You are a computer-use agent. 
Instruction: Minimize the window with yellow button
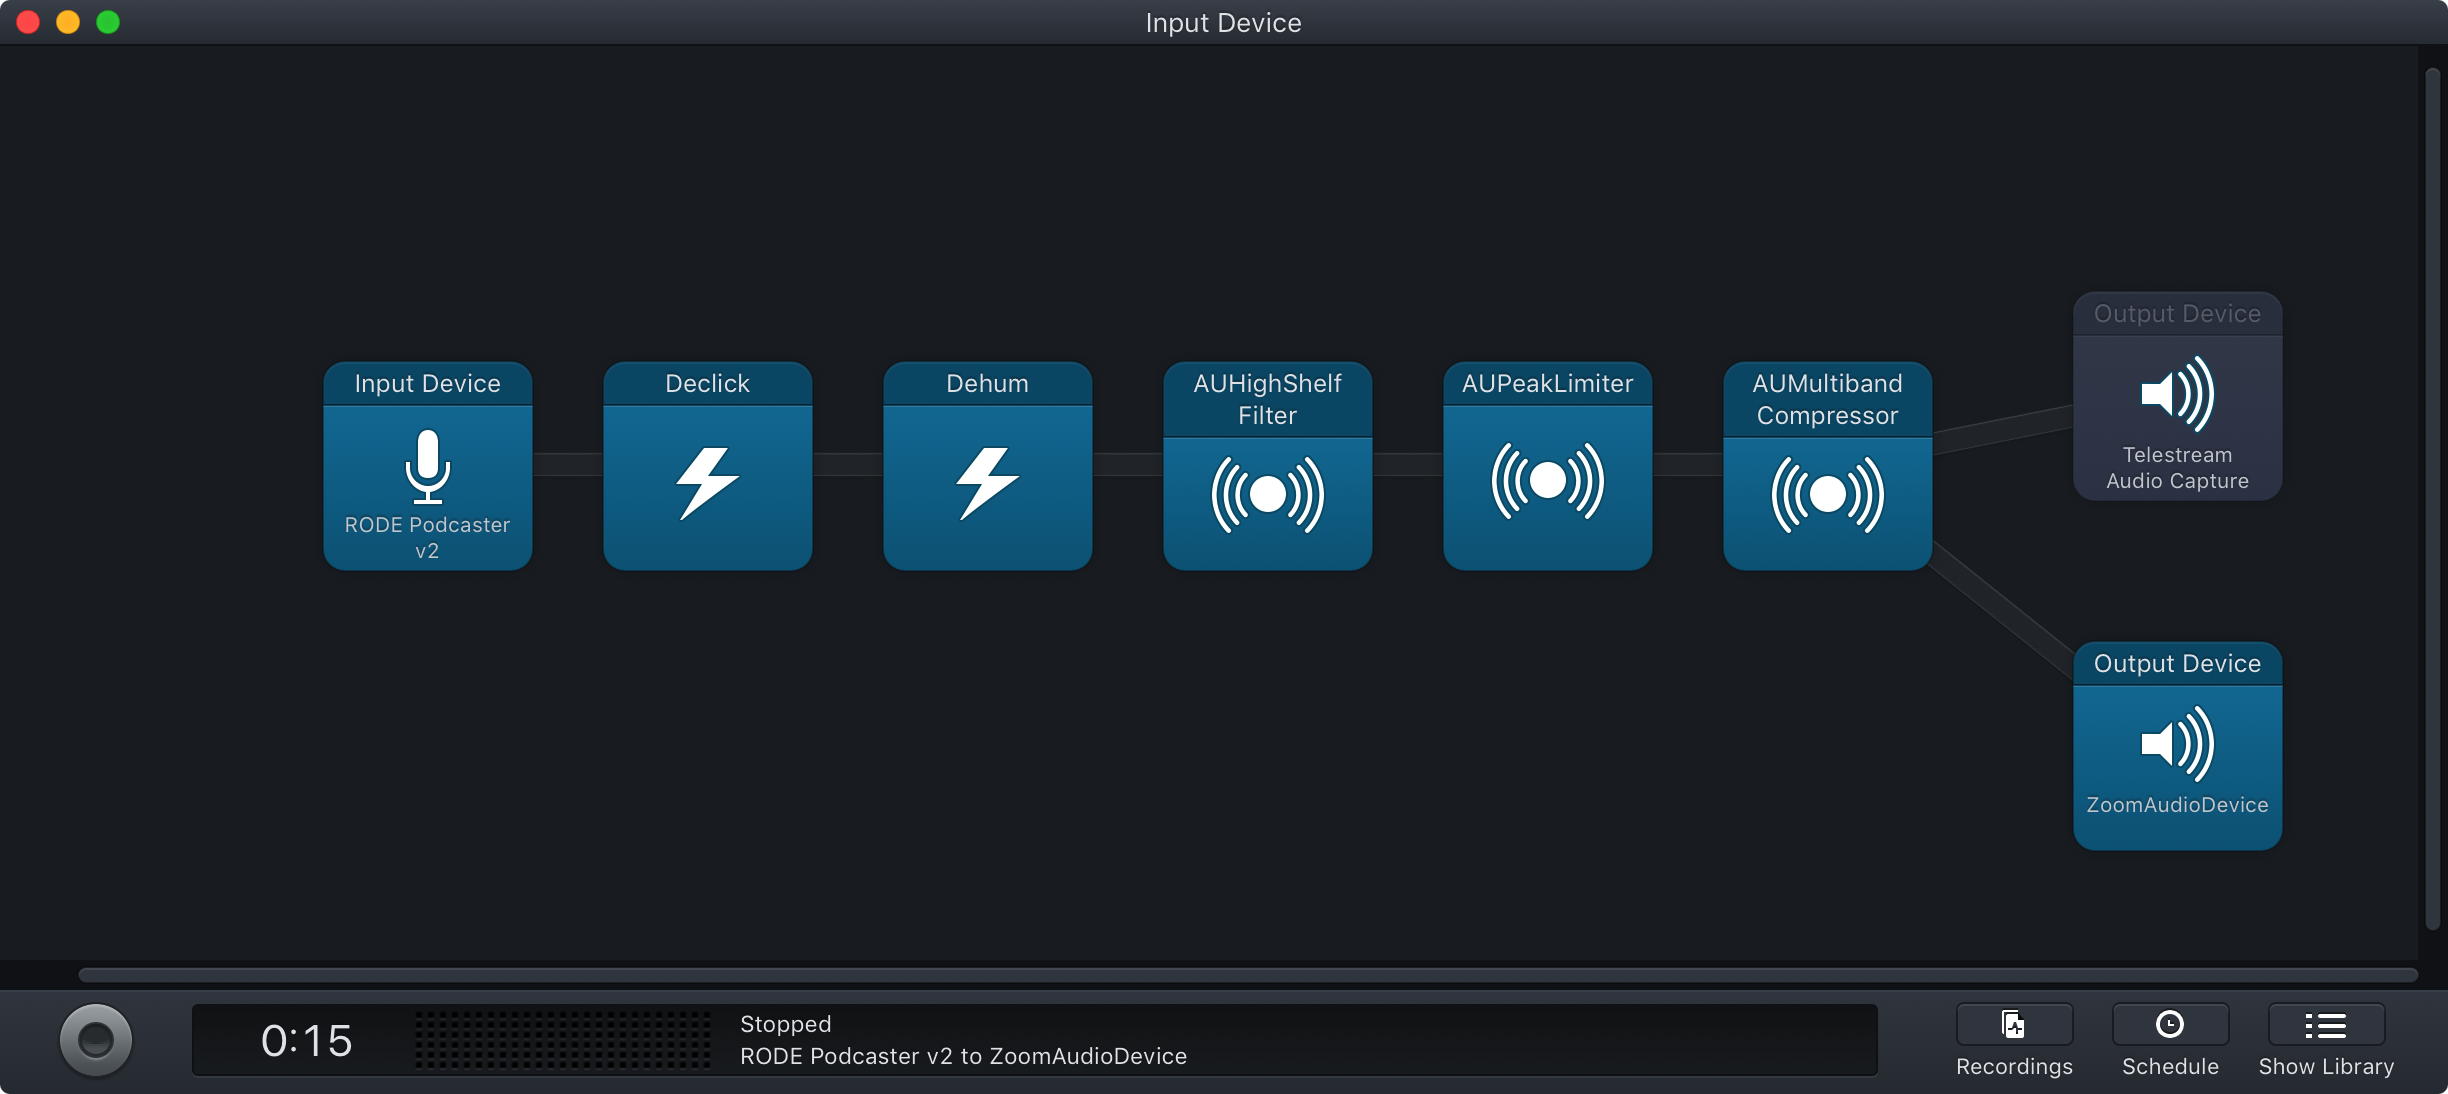point(68,22)
